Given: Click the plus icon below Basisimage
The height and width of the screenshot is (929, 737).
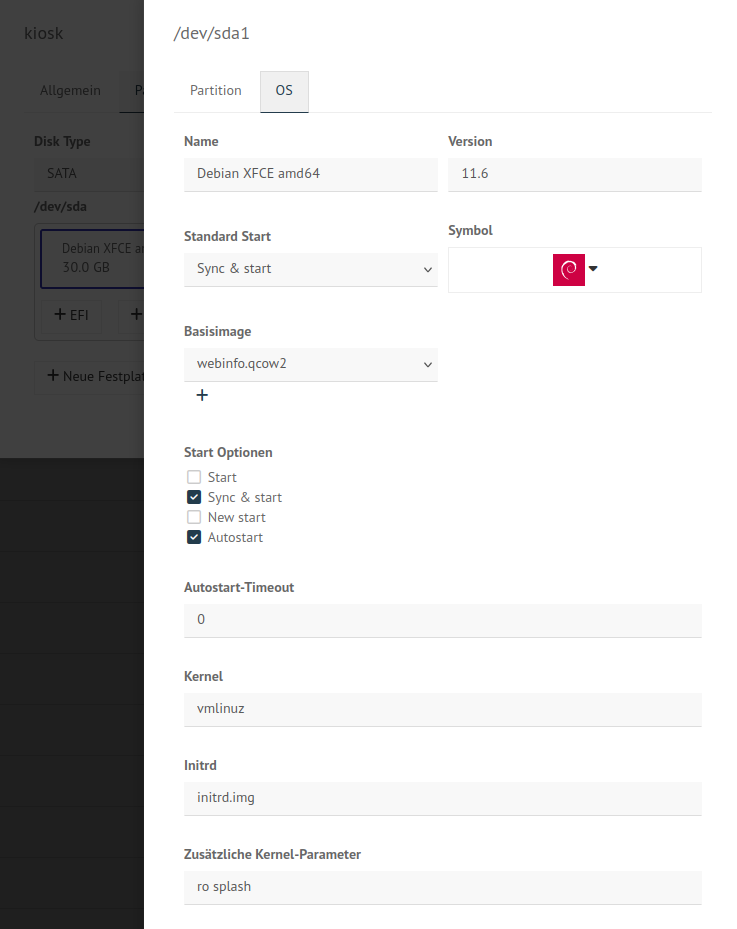Looking at the screenshot, I should (x=201, y=395).
